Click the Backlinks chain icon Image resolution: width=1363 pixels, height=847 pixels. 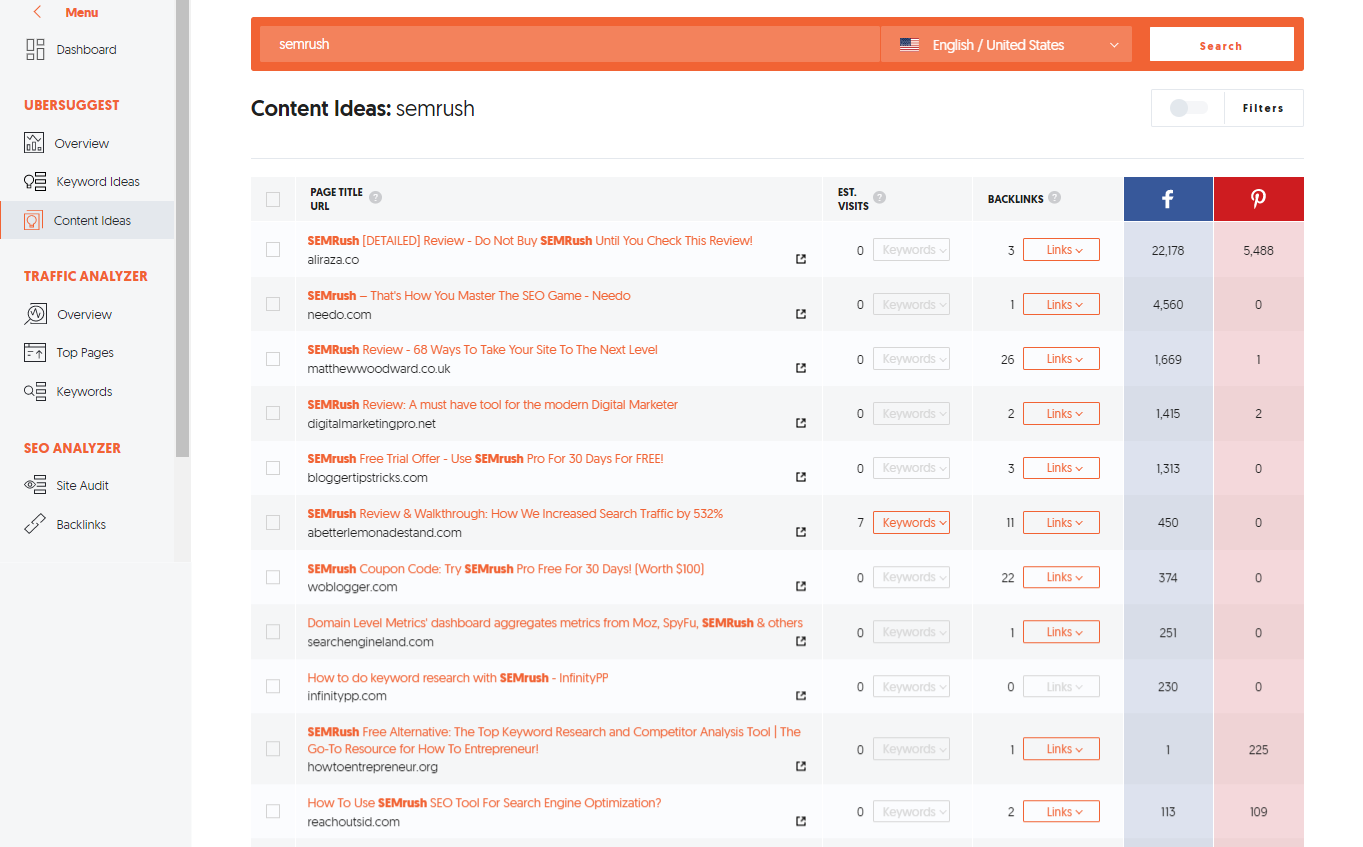pyautogui.click(x=35, y=524)
